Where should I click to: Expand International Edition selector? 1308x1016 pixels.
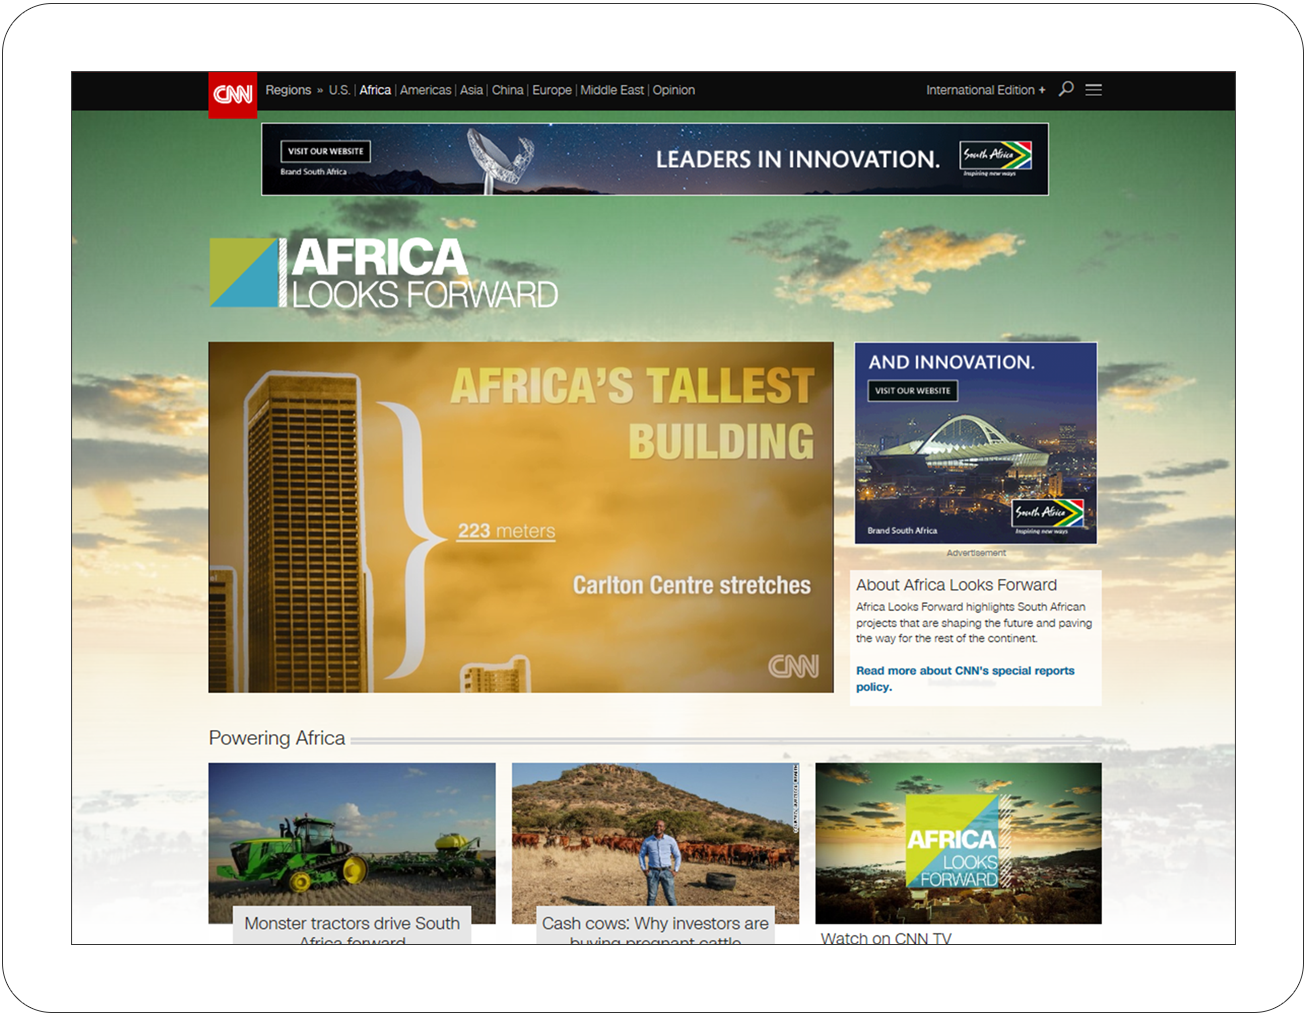click(985, 90)
